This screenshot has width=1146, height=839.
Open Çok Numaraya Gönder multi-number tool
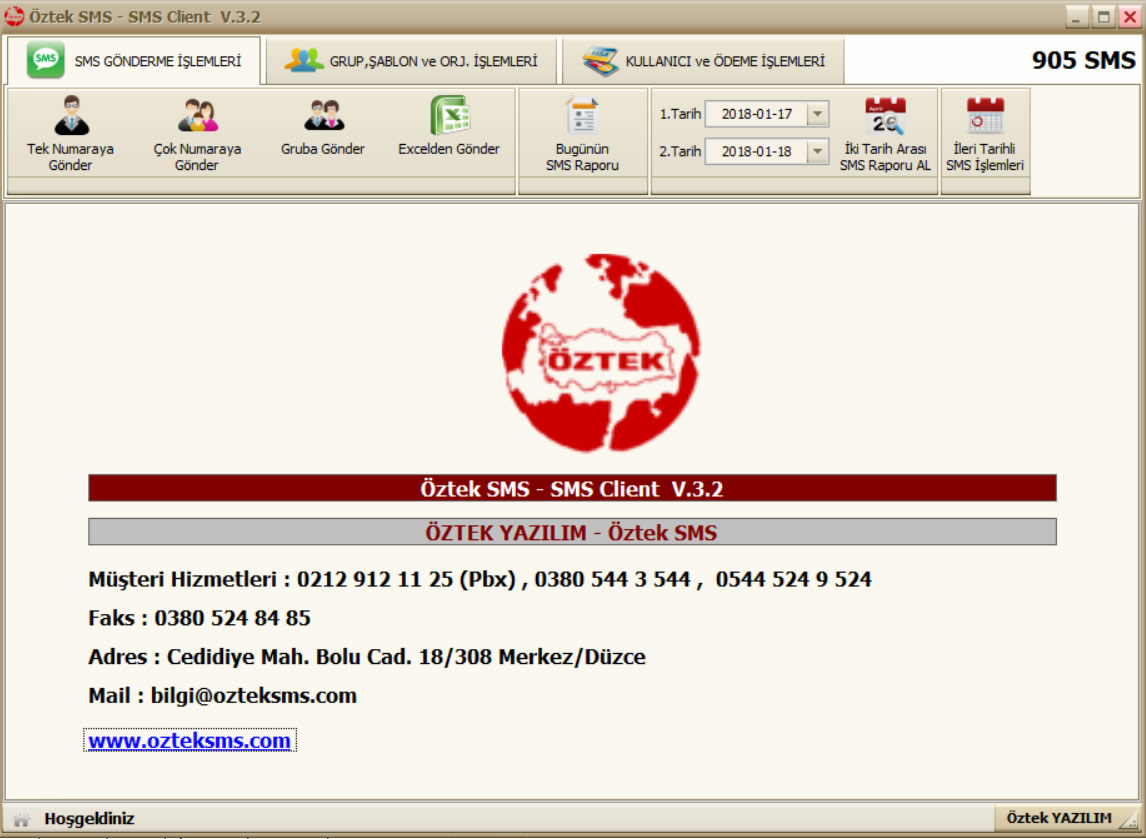click(197, 134)
